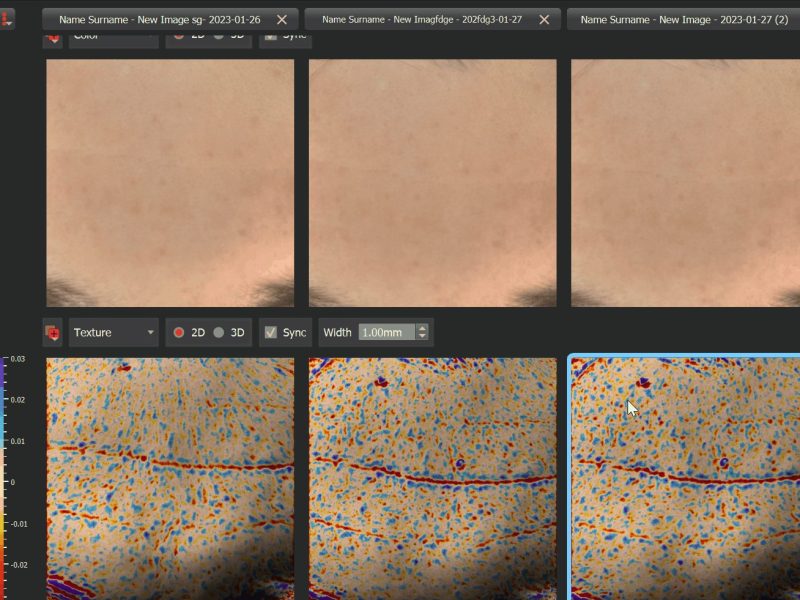
Task: Select the middle texture map image
Action: [432, 478]
